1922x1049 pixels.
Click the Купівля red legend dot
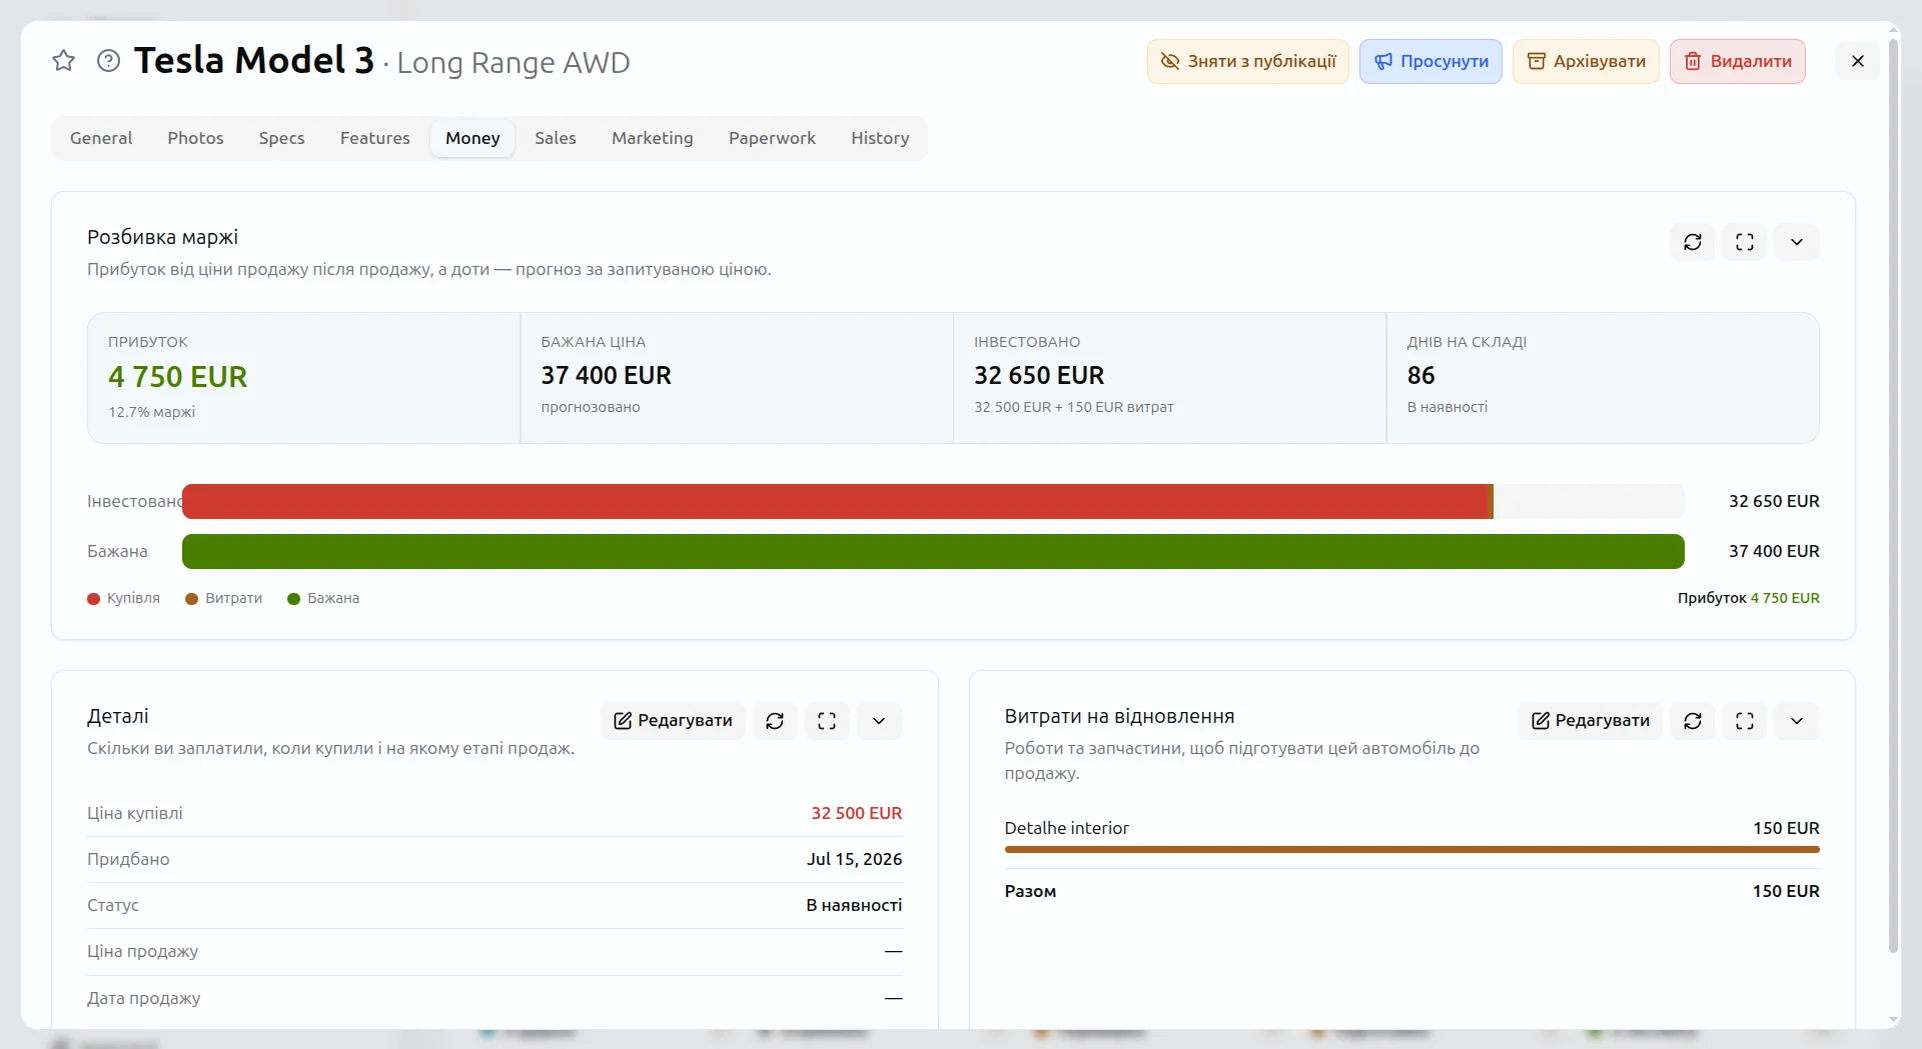[94, 599]
